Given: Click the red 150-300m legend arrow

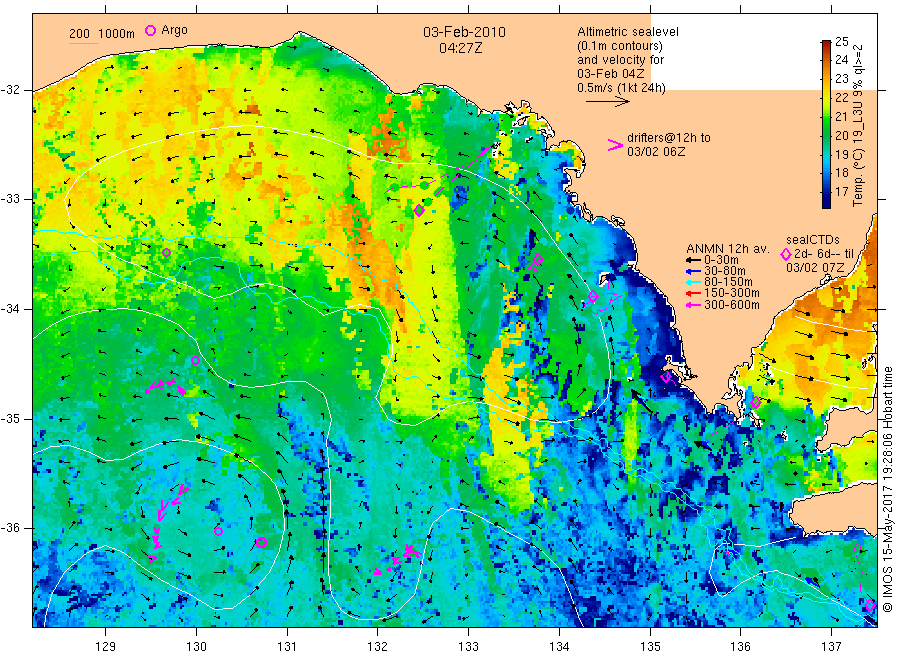Looking at the screenshot, I should point(693,293).
